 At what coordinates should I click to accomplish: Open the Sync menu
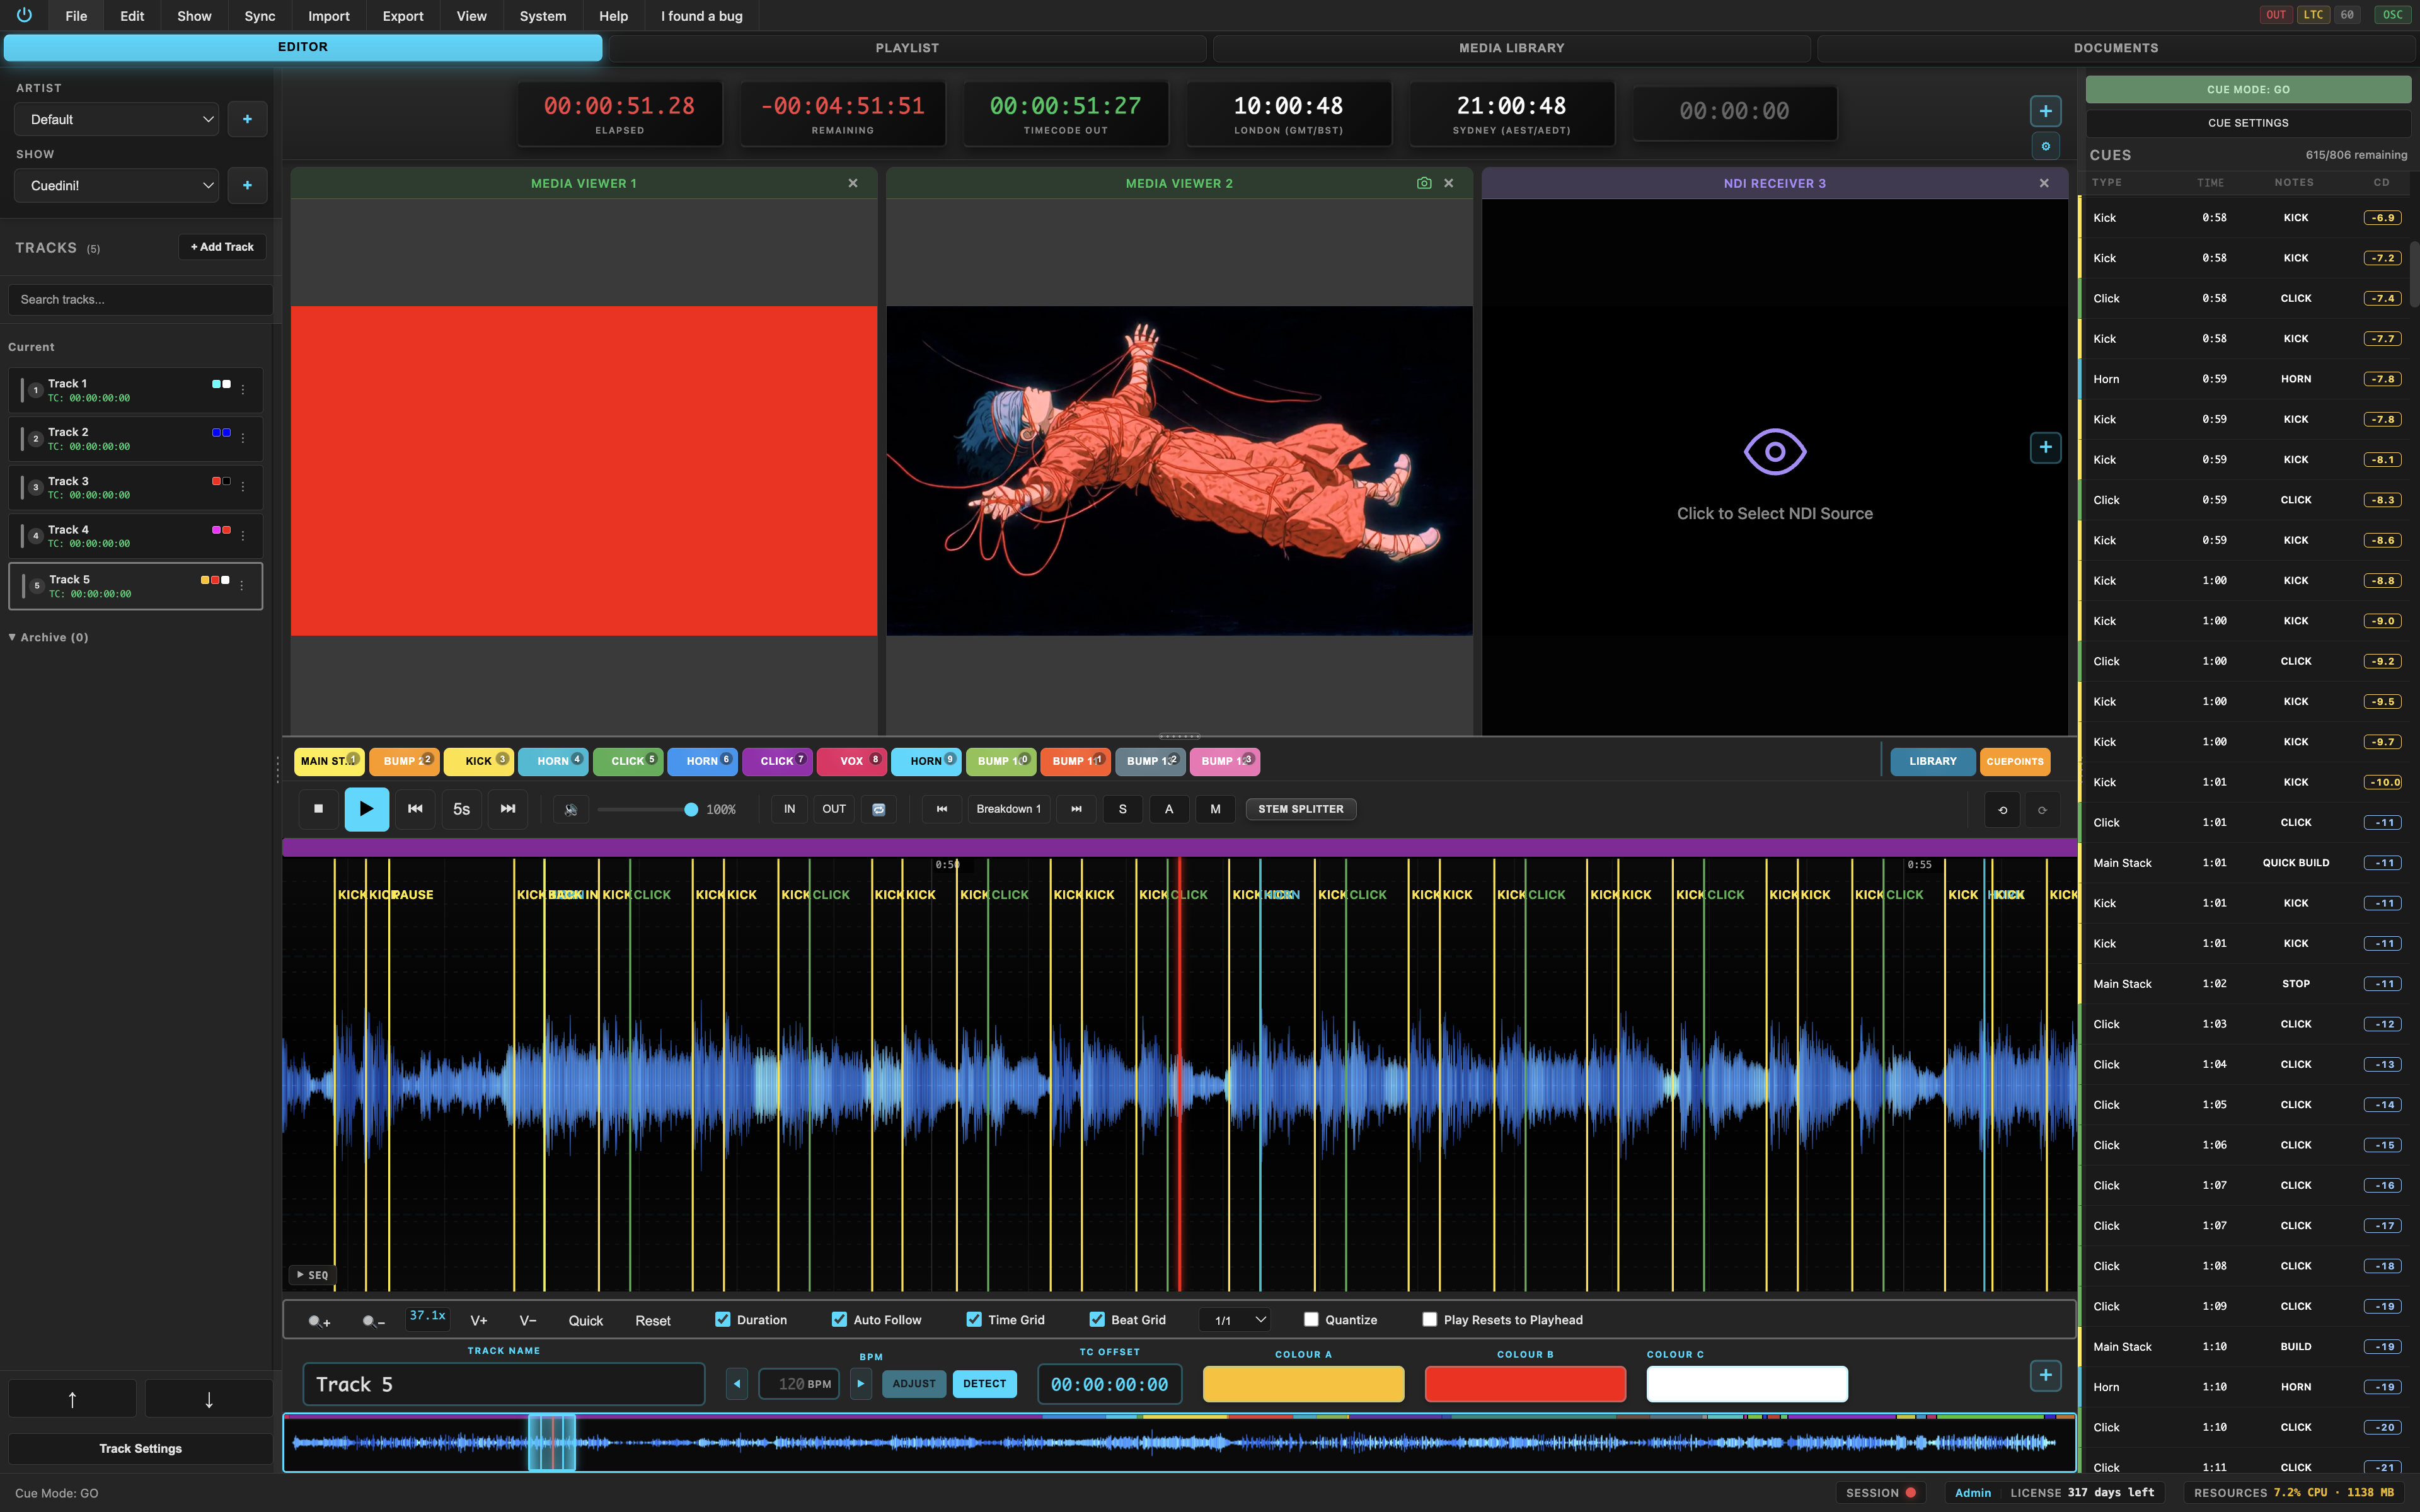pos(259,15)
